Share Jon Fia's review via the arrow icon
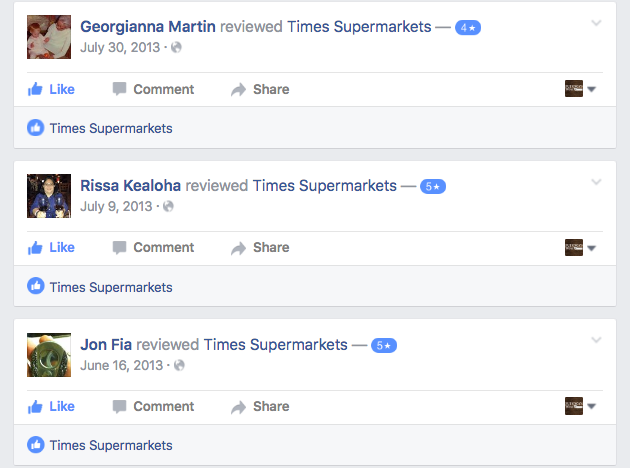 click(x=260, y=407)
